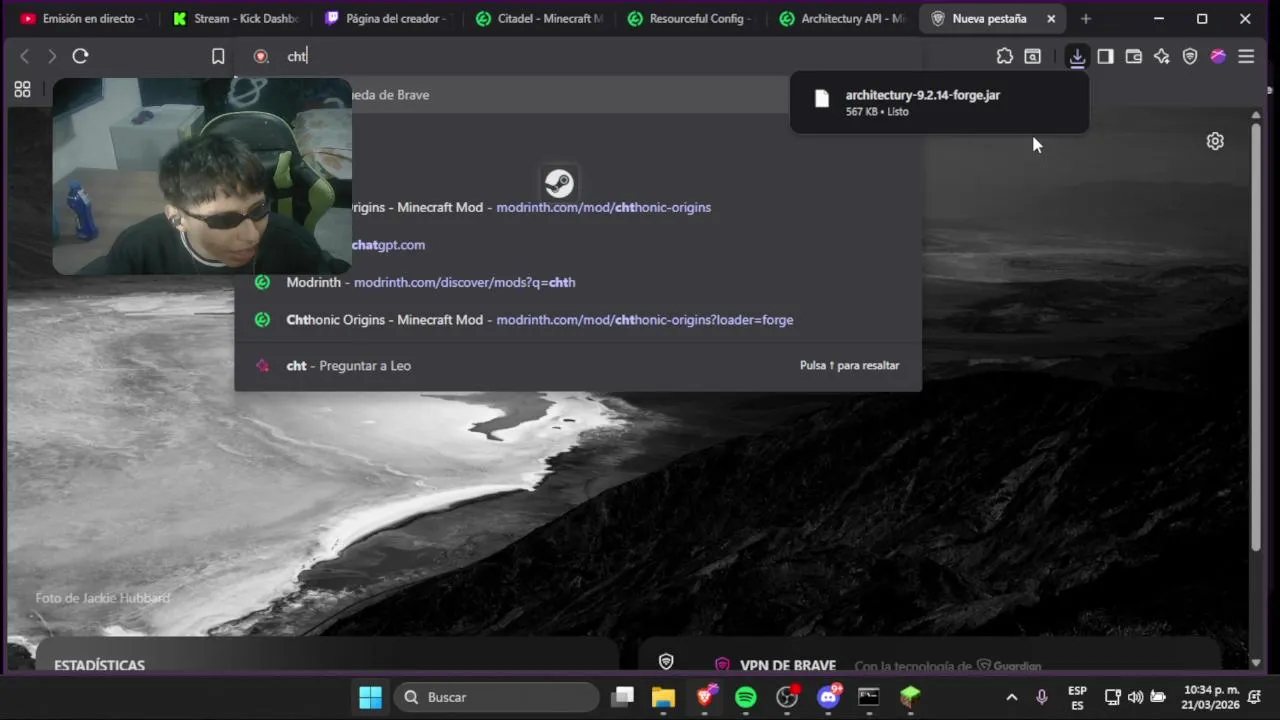Click the Foto de Jackie Hubbard credit
Viewport: 1280px width, 720px height.
tap(102, 598)
